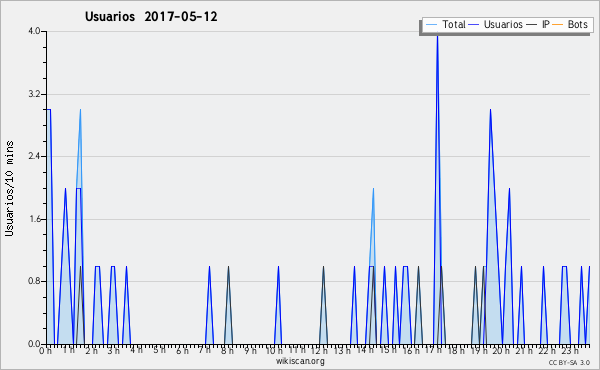Click the y-axis label 'Usuarios/10 mins'
This screenshot has width=600, height=370.
[9, 188]
